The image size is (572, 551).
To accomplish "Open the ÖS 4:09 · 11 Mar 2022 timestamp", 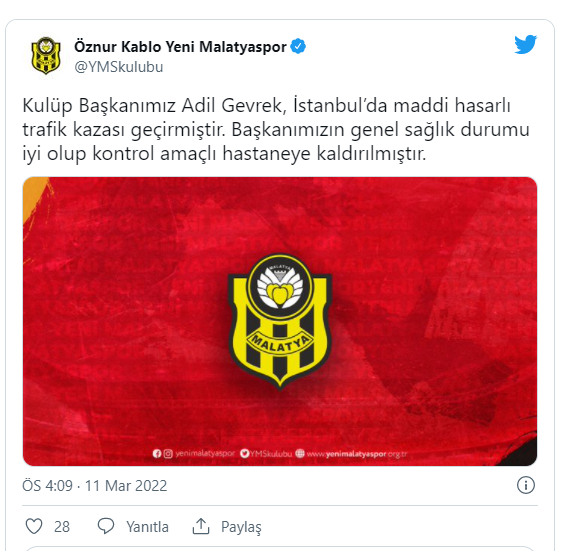I will pos(94,486).
